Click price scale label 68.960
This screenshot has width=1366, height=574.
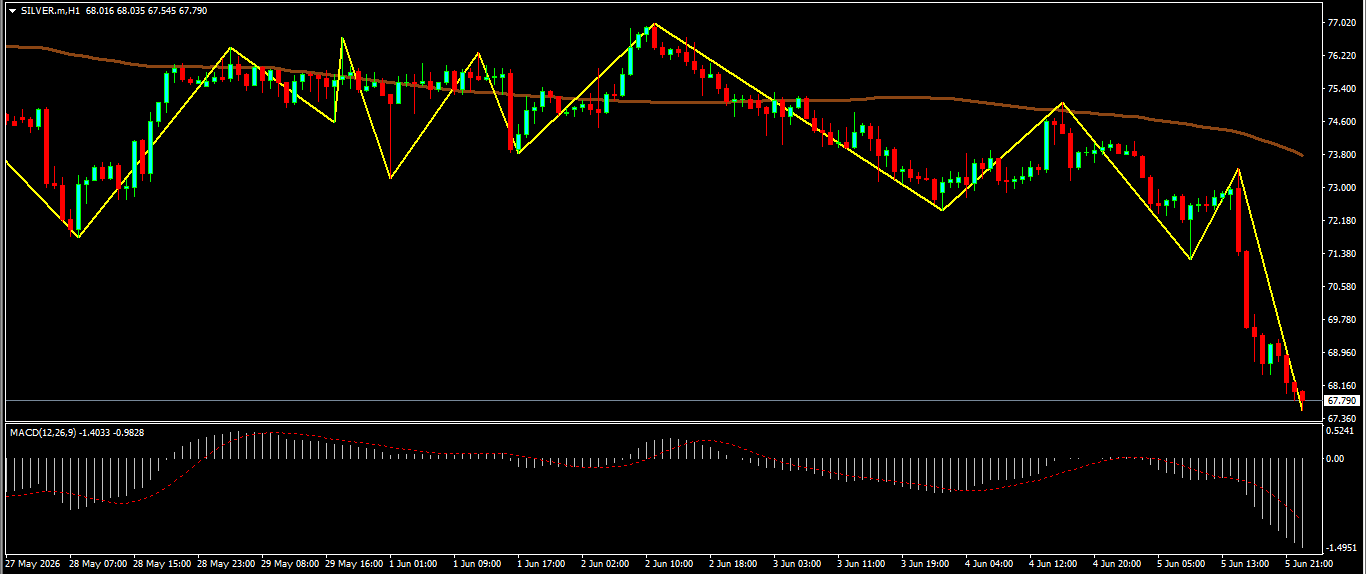1341,353
